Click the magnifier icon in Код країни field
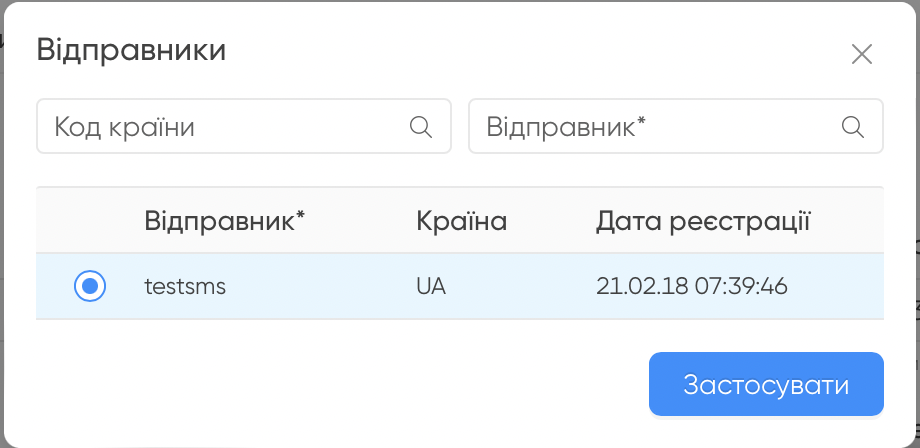 tap(421, 127)
